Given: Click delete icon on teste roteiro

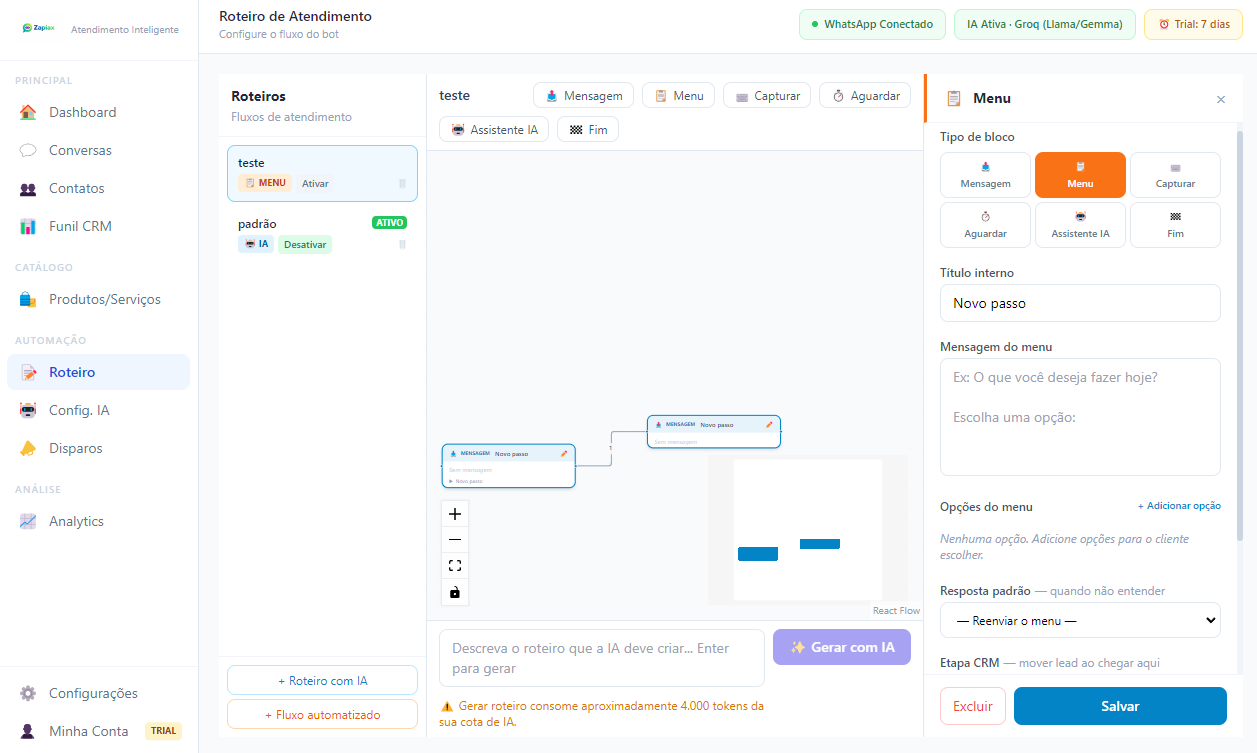Looking at the screenshot, I should coord(402,183).
